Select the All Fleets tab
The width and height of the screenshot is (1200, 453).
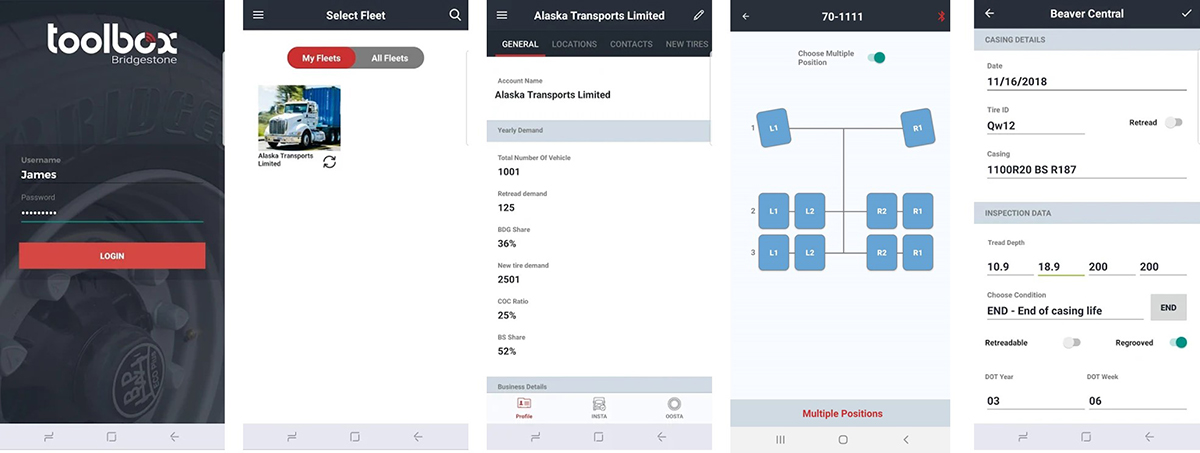point(390,58)
